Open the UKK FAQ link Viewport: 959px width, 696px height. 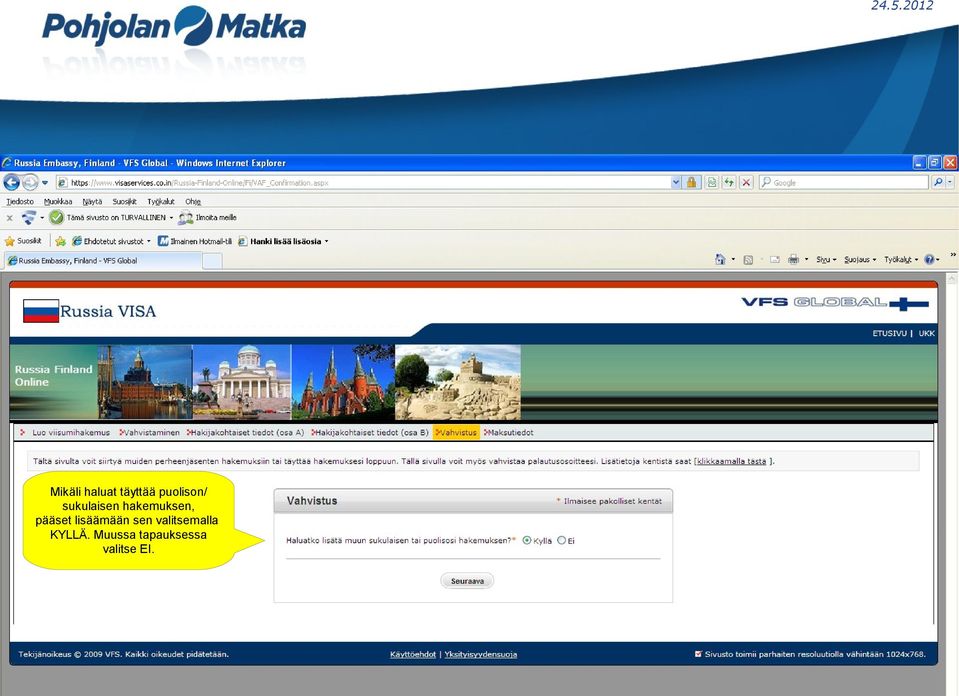(927, 333)
